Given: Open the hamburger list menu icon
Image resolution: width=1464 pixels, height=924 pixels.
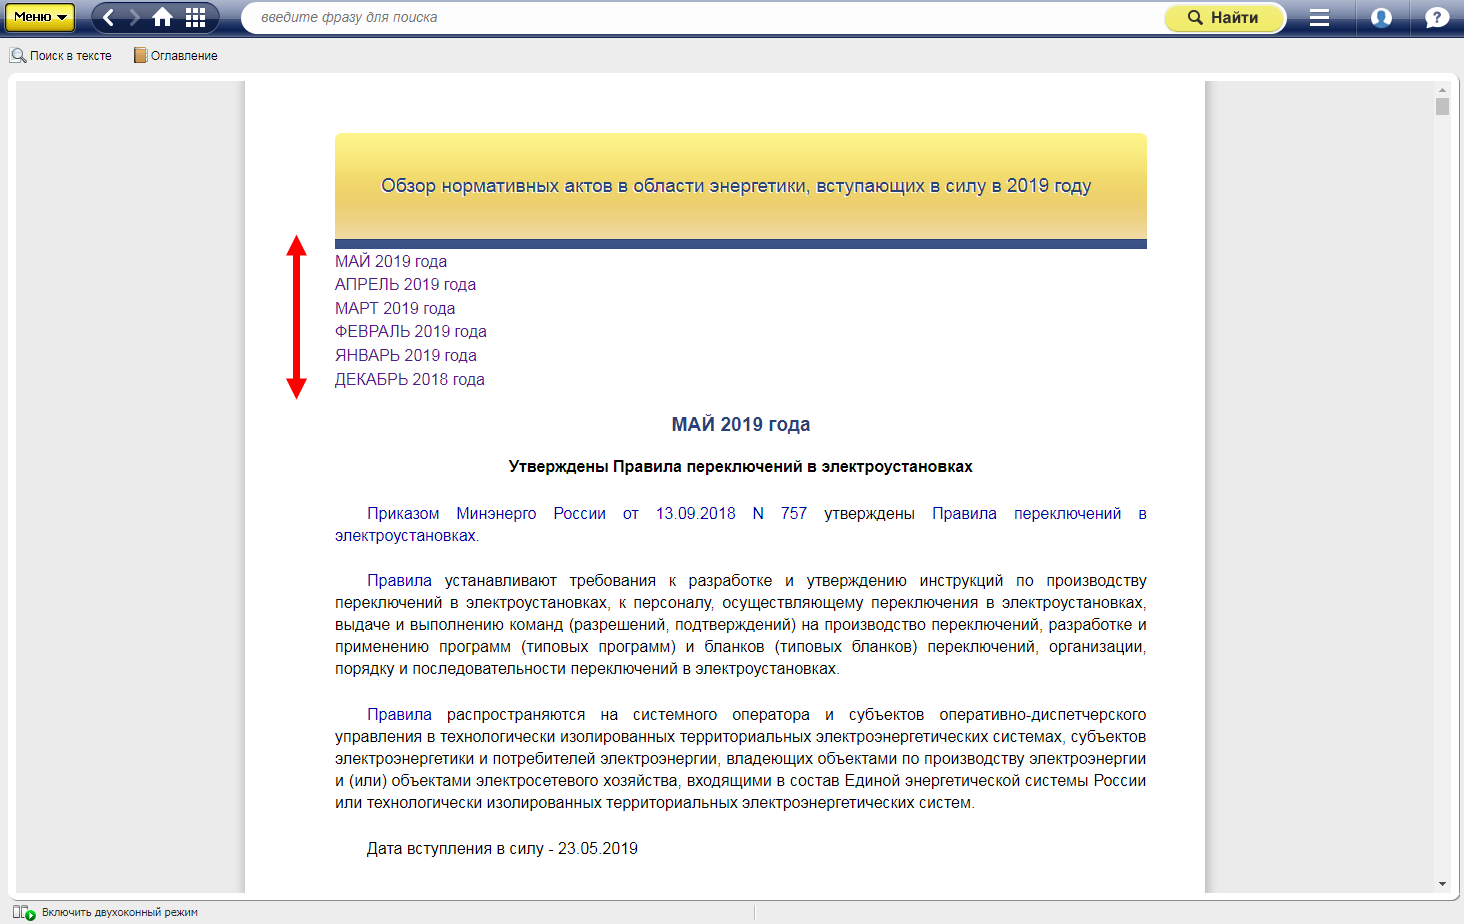Looking at the screenshot, I should coord(1319,17).
